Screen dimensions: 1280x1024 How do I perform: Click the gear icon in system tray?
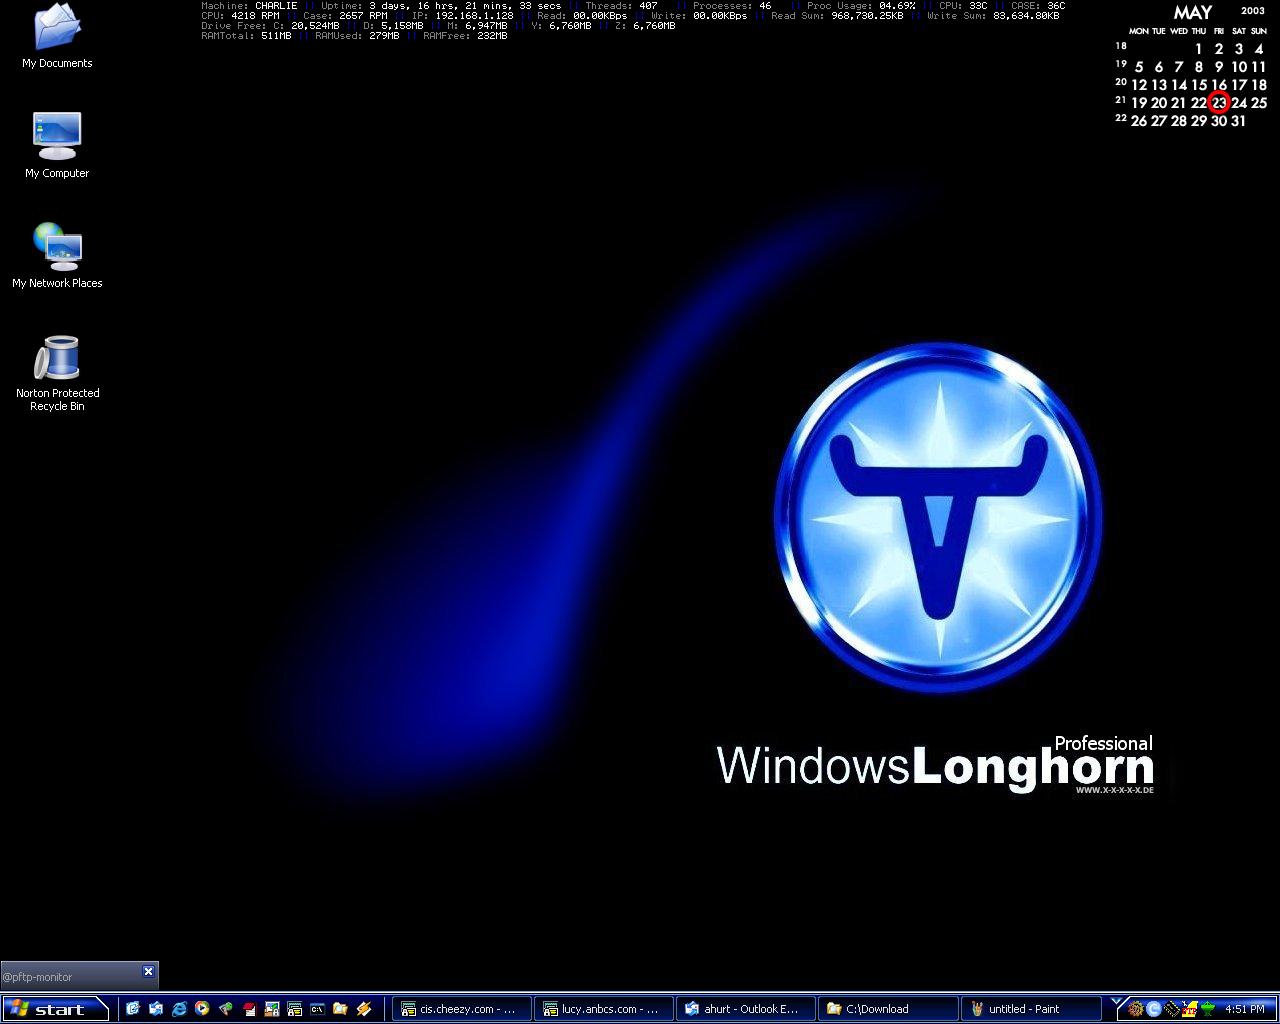(x=1135, y=1009)
